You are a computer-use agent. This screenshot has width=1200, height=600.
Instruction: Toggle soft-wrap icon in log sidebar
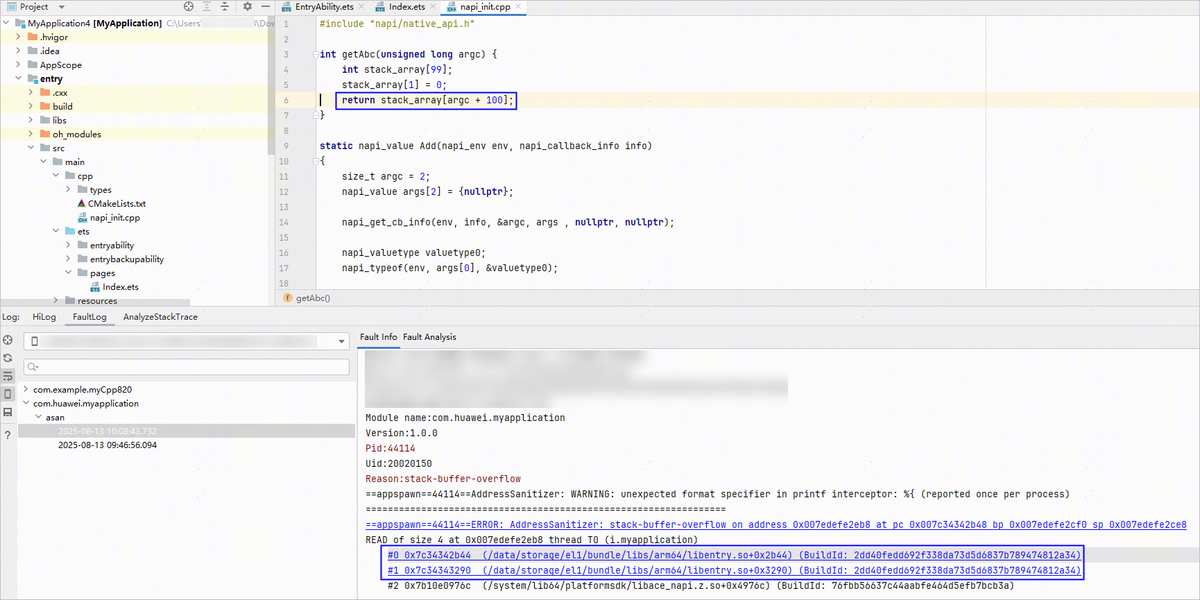coord(8,376)
